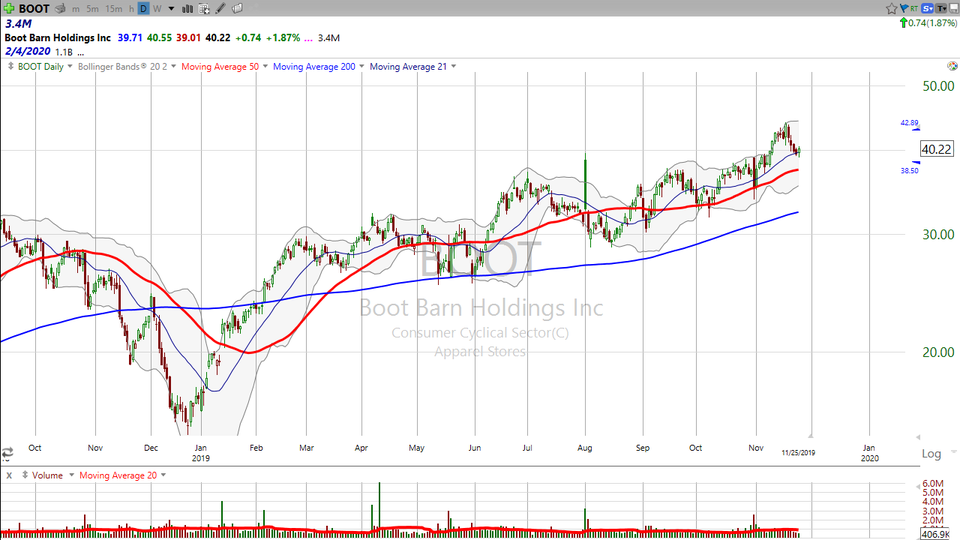Click the layout icon at top right corner
Viewport: 960px width, 540px height.
[952, 9]
